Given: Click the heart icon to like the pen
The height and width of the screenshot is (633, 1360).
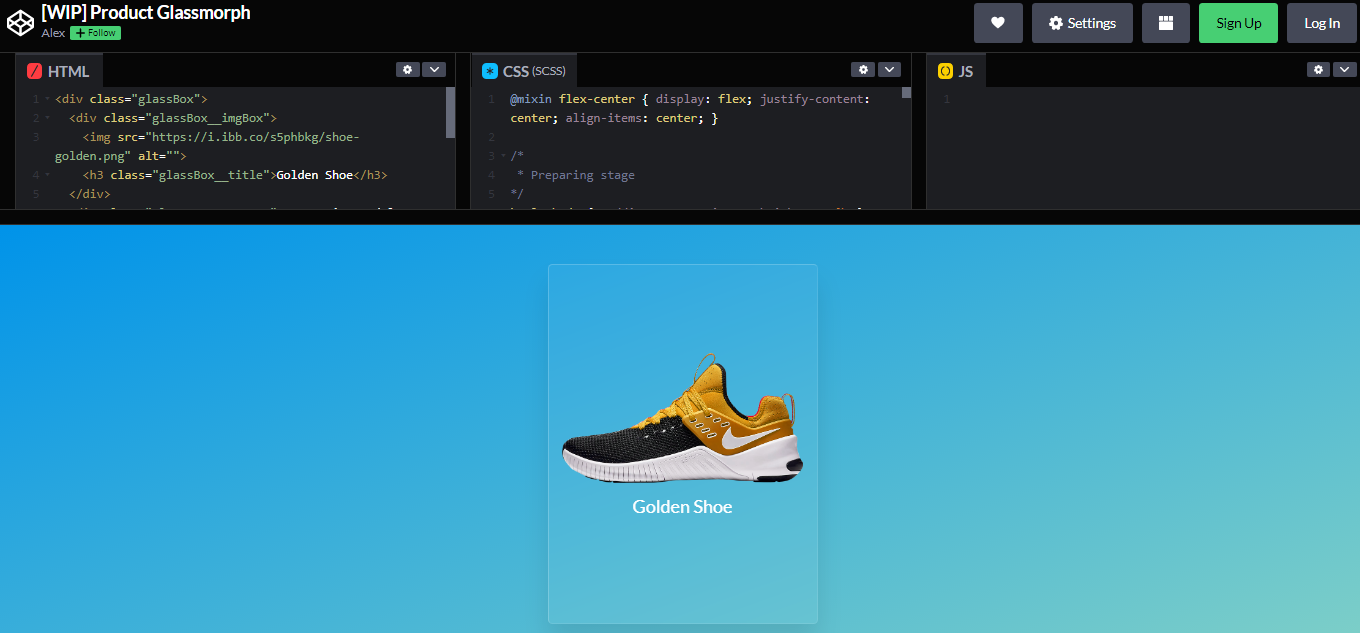Looking at the screenshot, I should (x=998, y=22).
